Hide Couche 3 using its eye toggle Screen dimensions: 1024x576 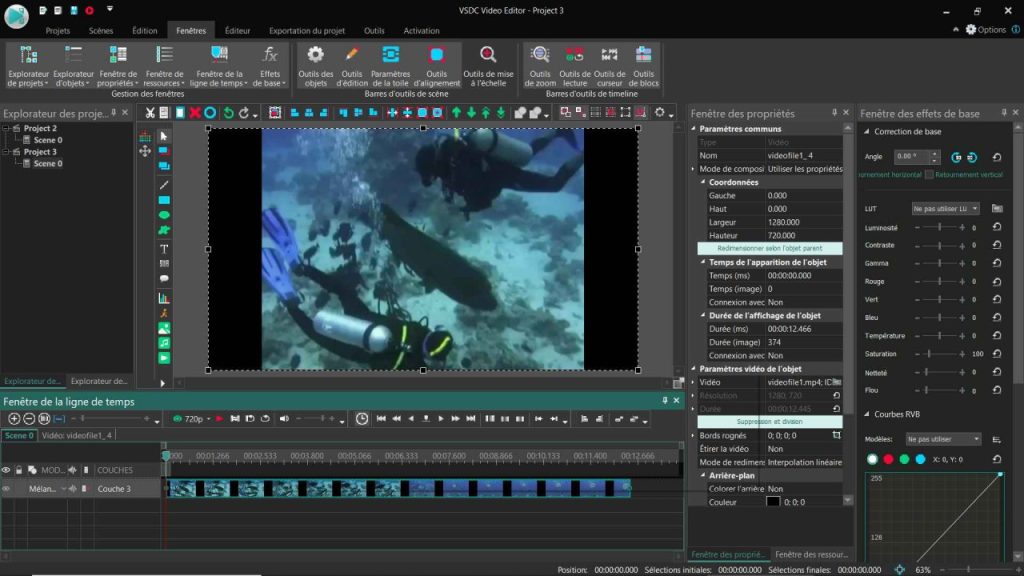point(6,489)
